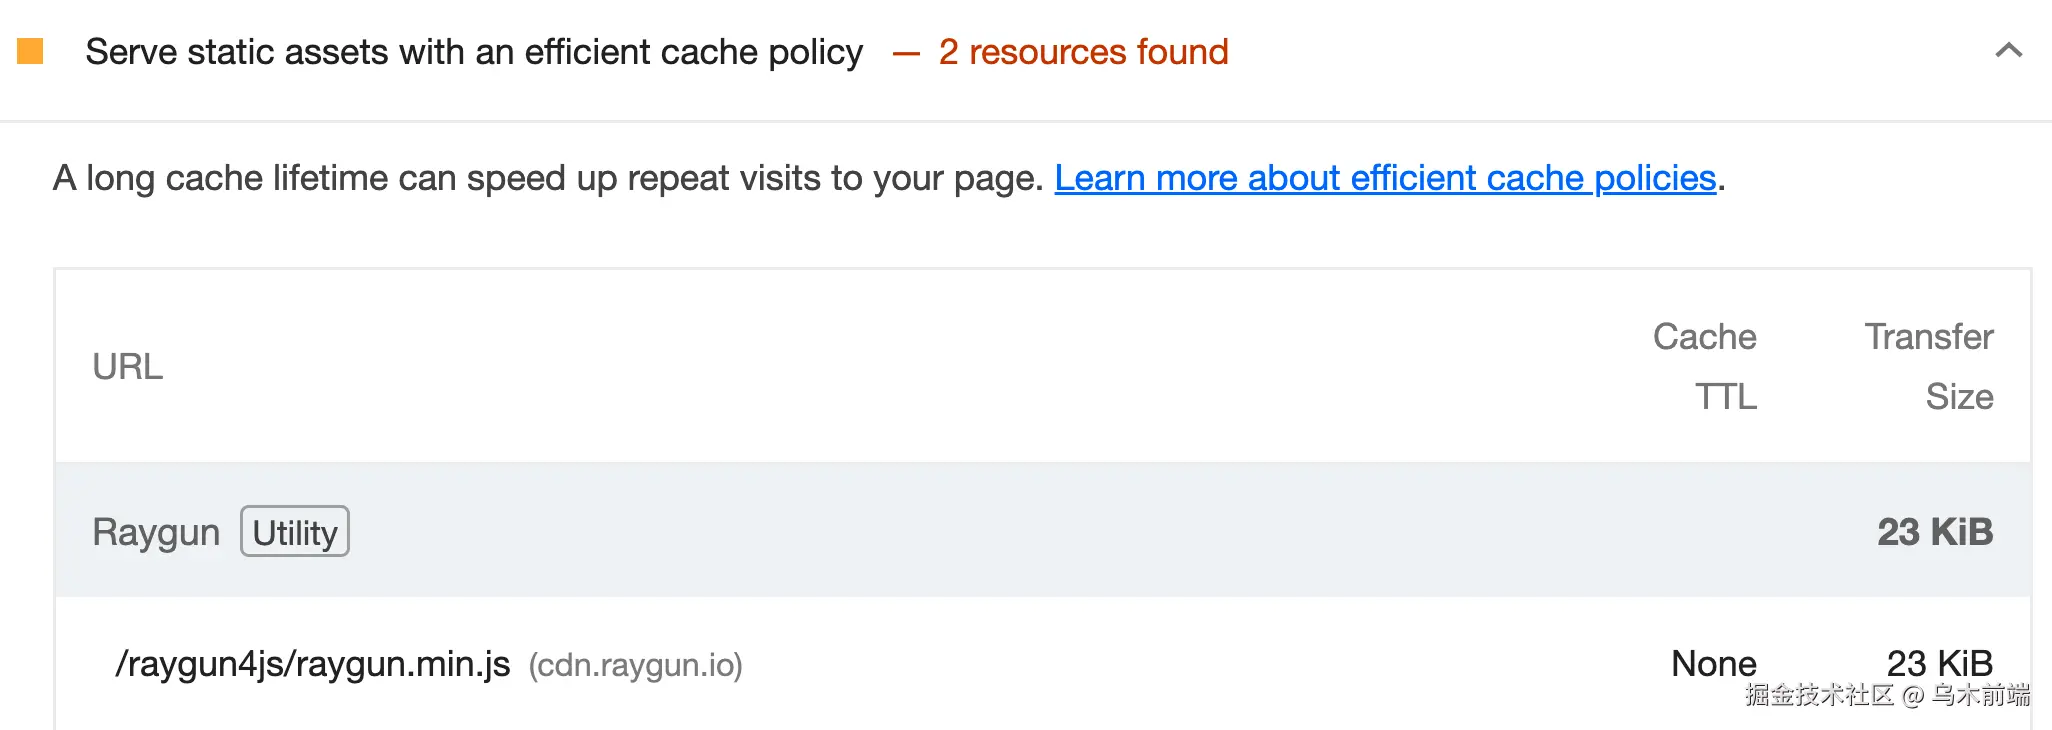2052x730 pixels.
Task: Click the "Serve static assets" audit title
Action: [474, 52]
